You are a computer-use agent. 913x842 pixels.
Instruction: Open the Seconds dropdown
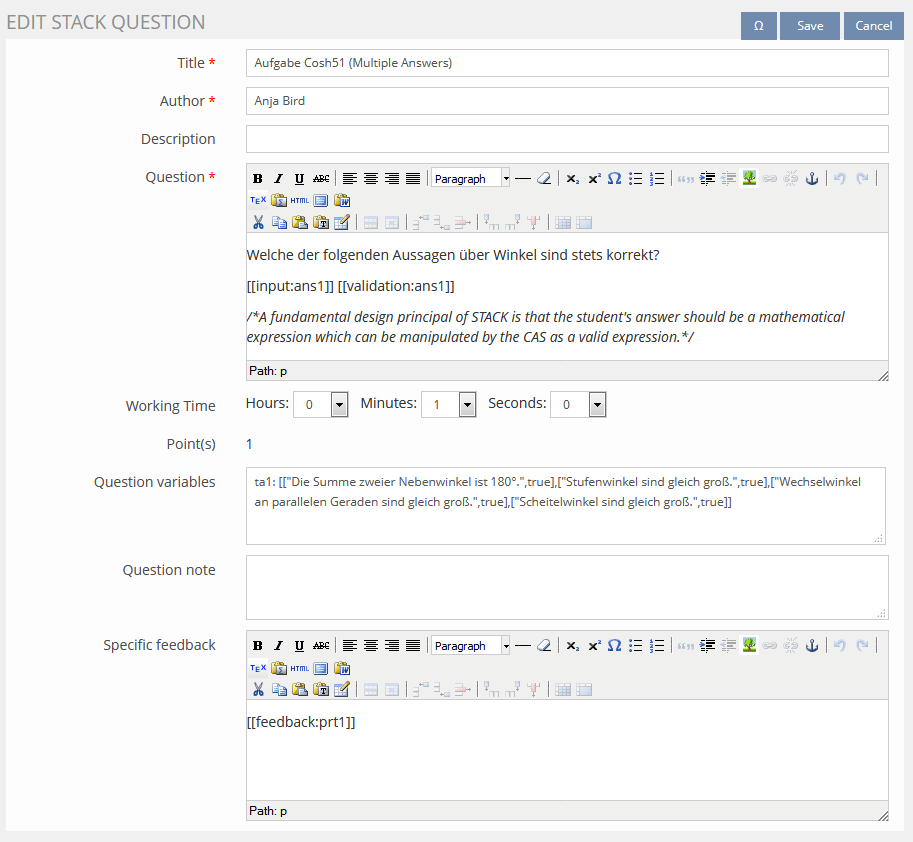[597, 405]
